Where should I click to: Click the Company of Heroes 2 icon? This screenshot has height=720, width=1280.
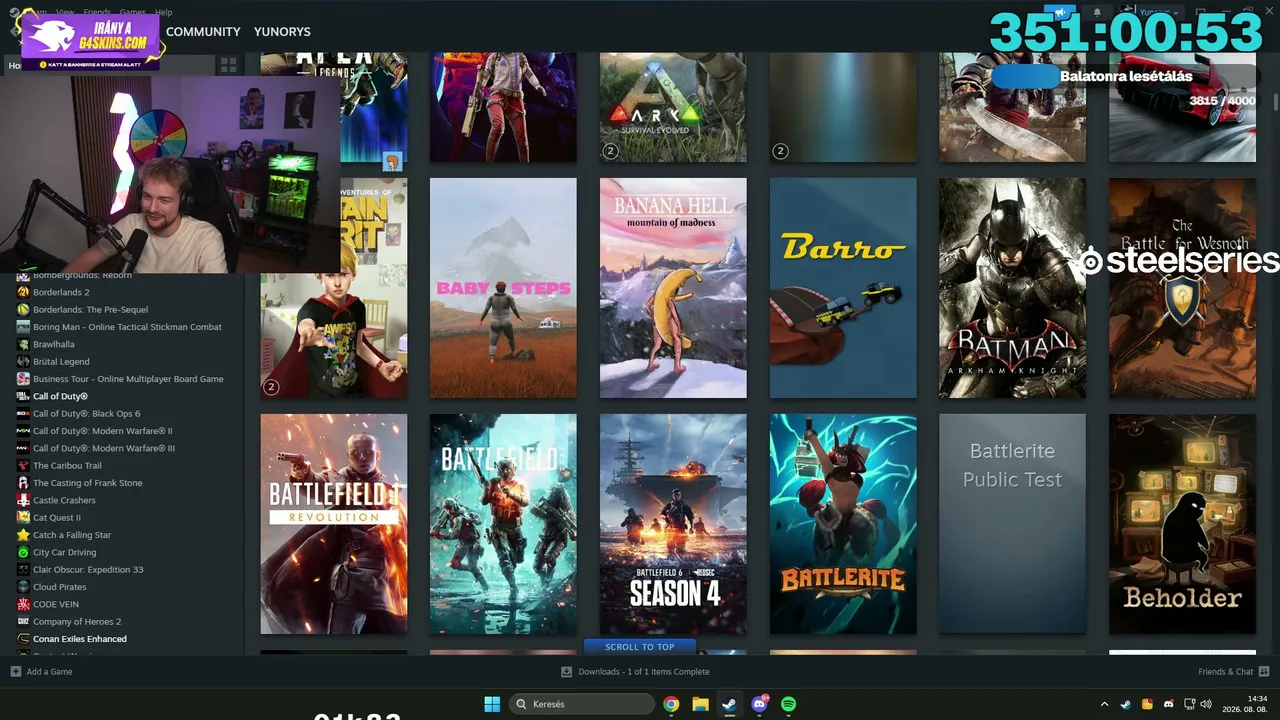click(23, 621)
